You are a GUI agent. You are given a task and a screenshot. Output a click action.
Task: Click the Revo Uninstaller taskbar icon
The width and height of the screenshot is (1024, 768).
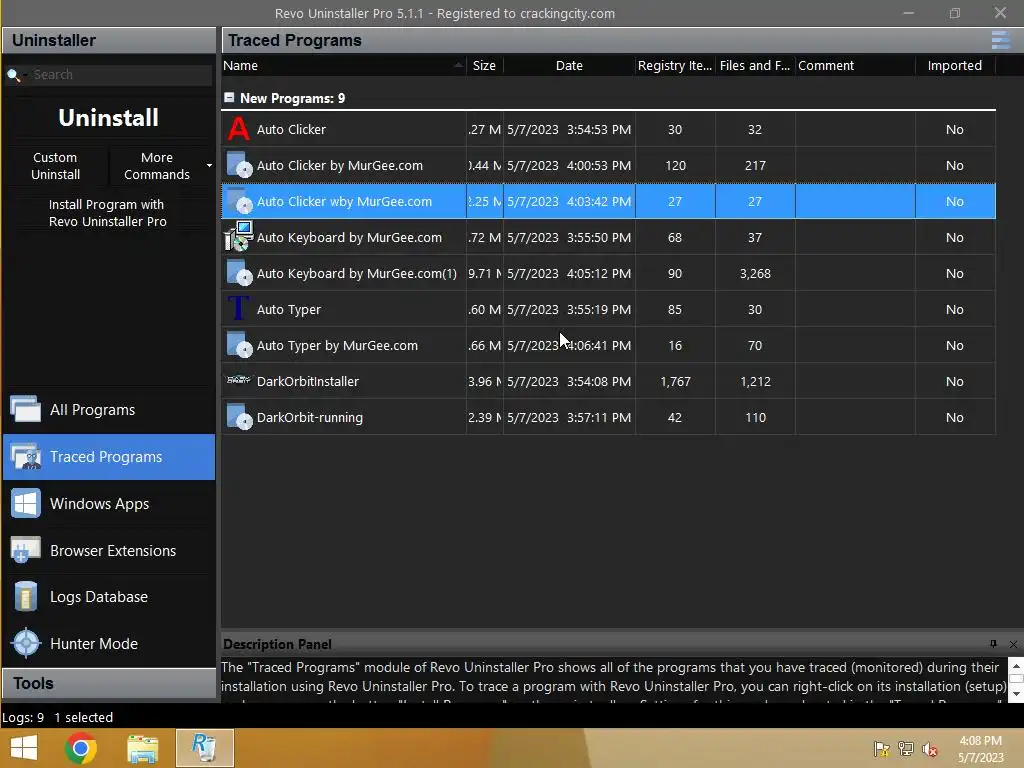(204, 748)
